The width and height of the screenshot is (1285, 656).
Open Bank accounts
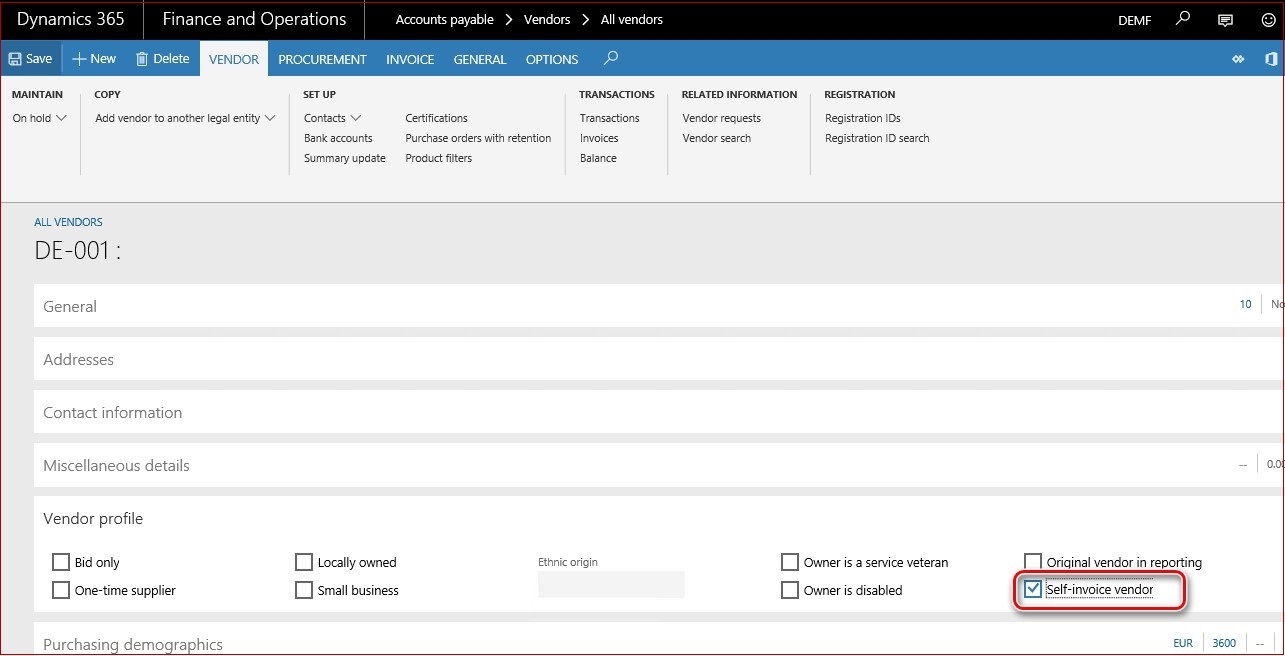click(x=338, y=138)
